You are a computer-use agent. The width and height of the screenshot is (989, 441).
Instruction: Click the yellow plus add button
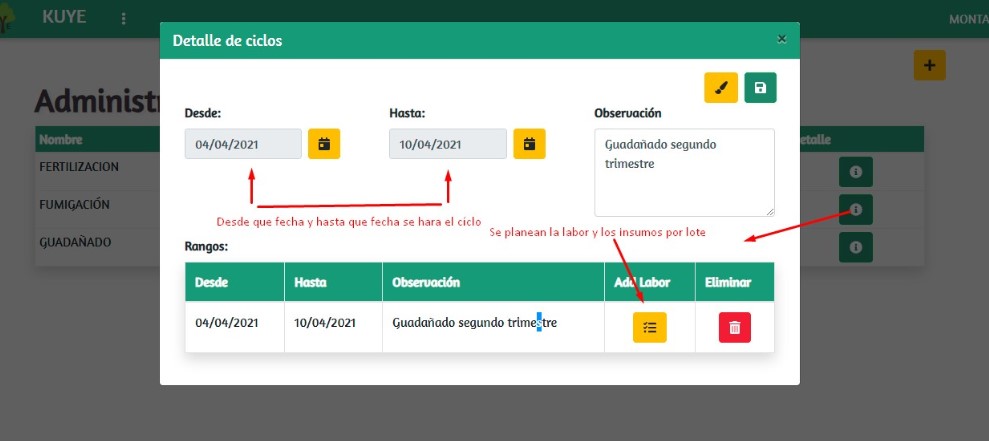929,65
